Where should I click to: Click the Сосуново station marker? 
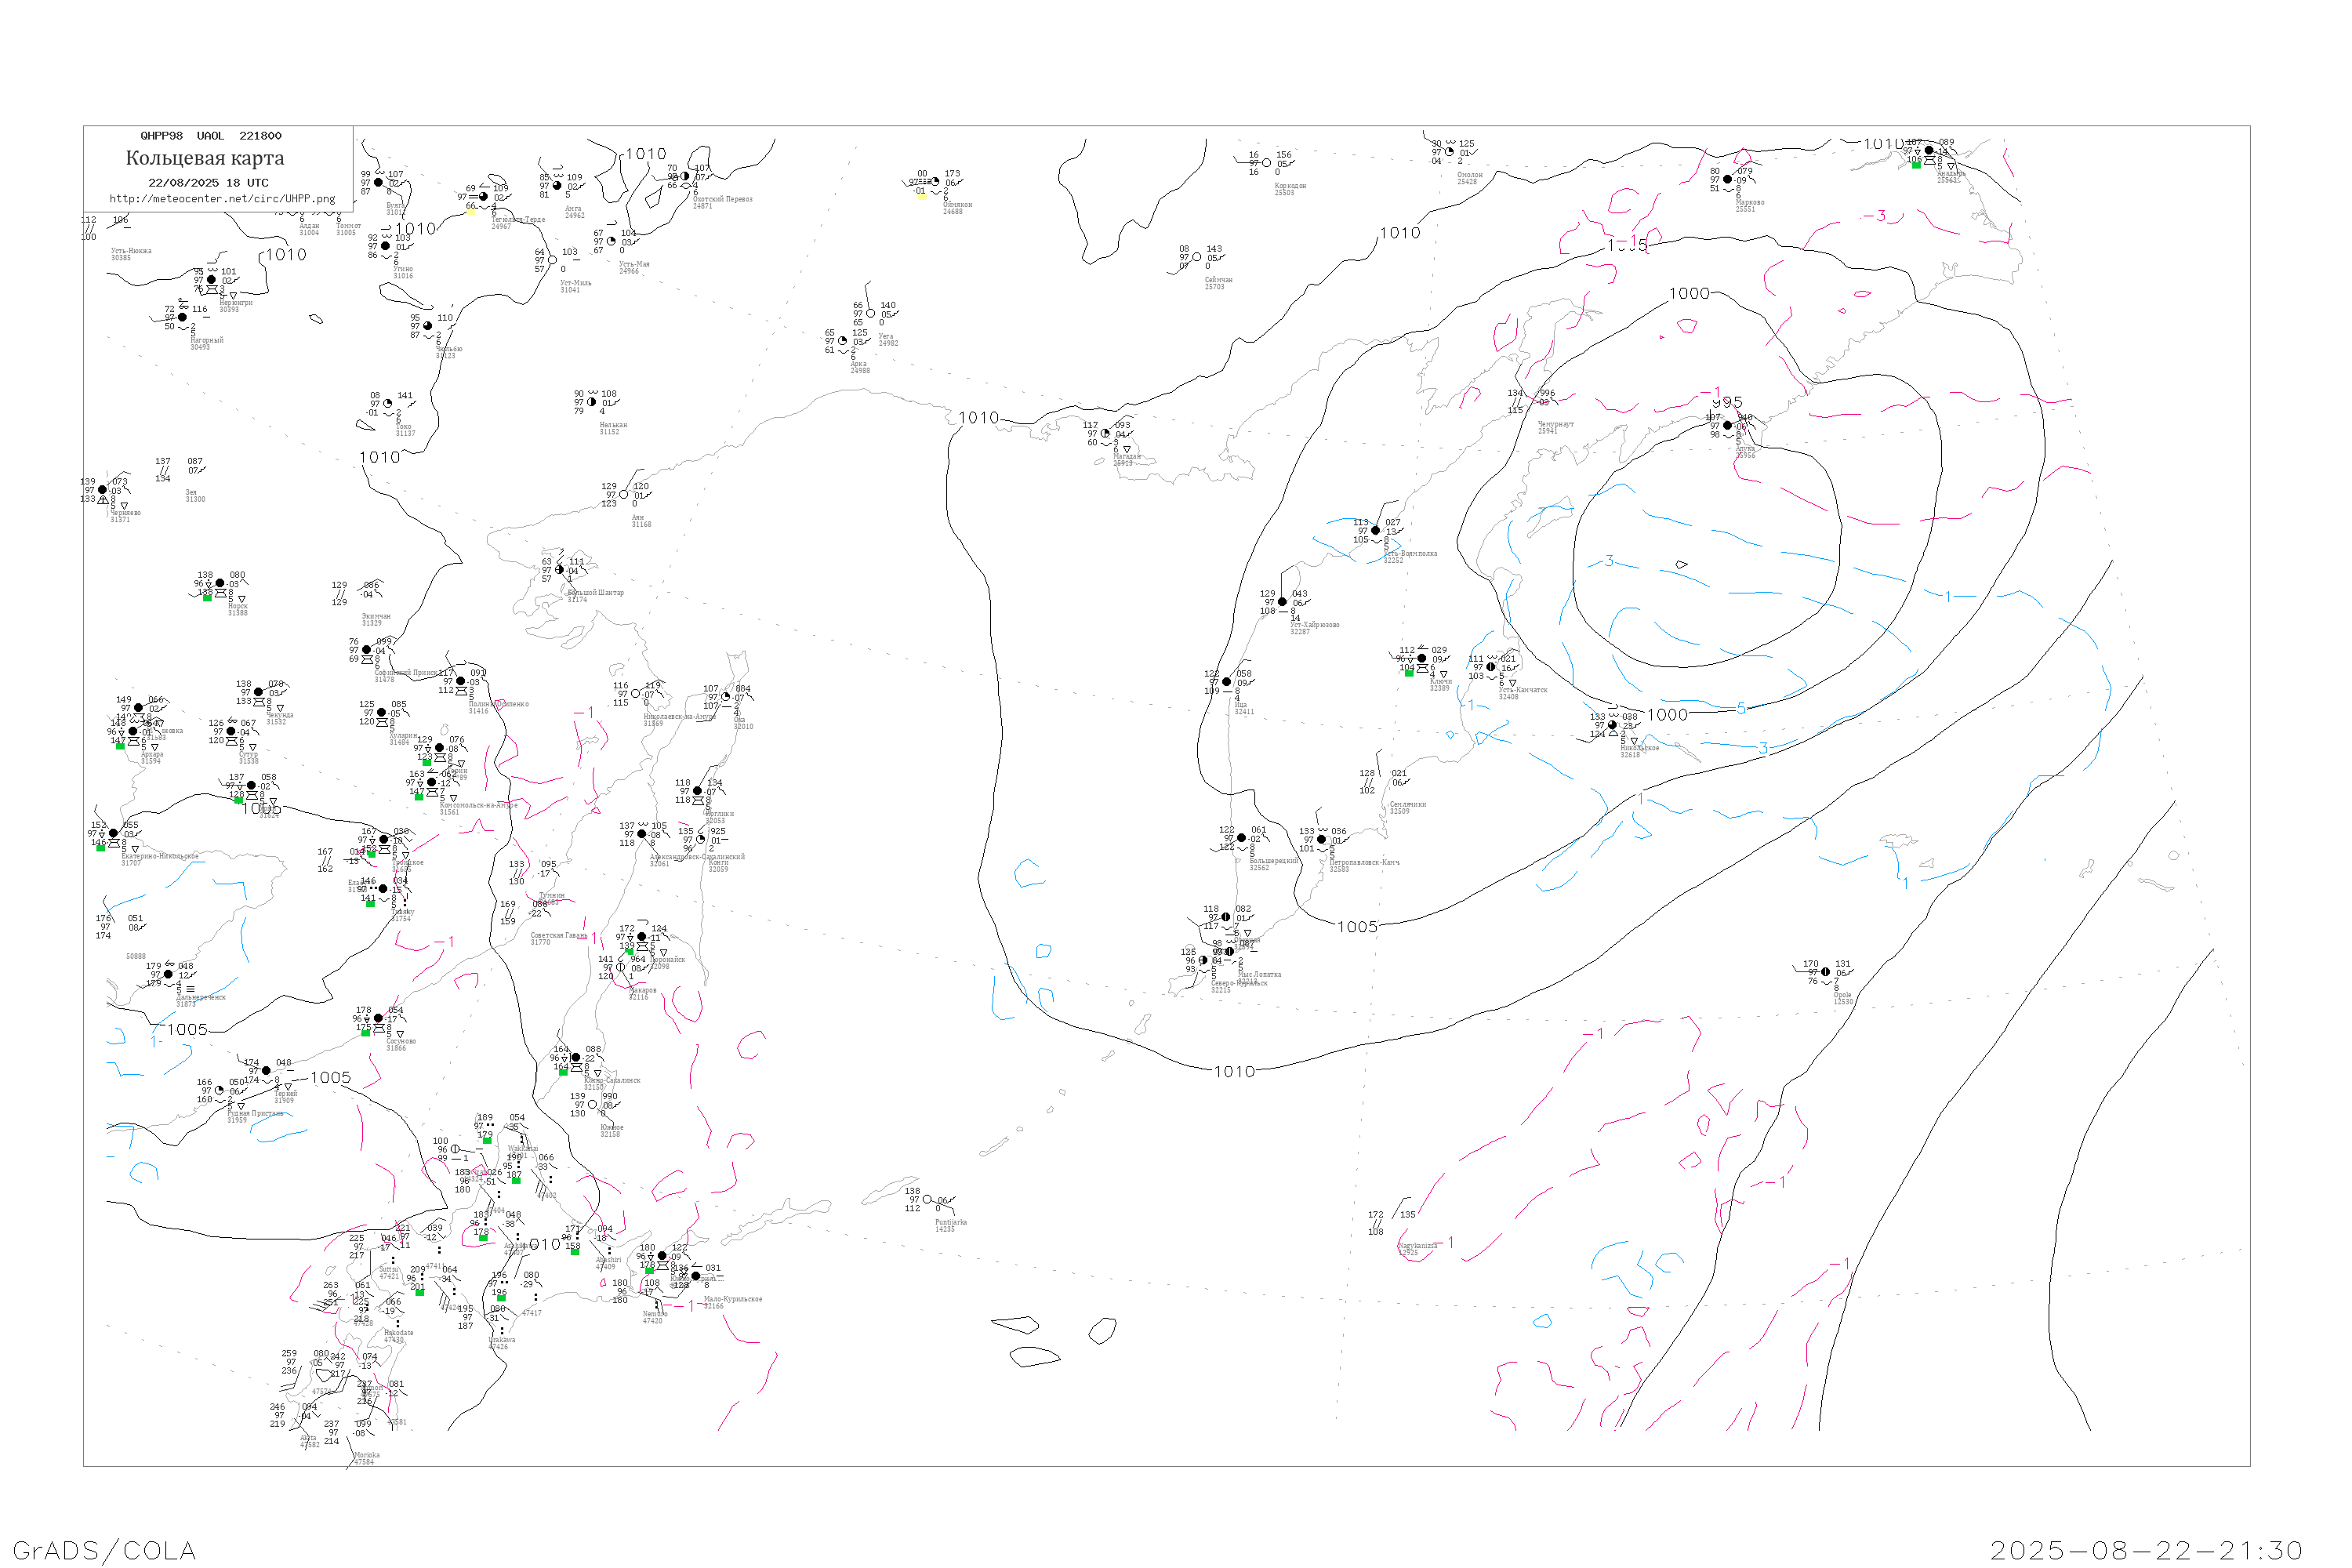point(378,1018)
